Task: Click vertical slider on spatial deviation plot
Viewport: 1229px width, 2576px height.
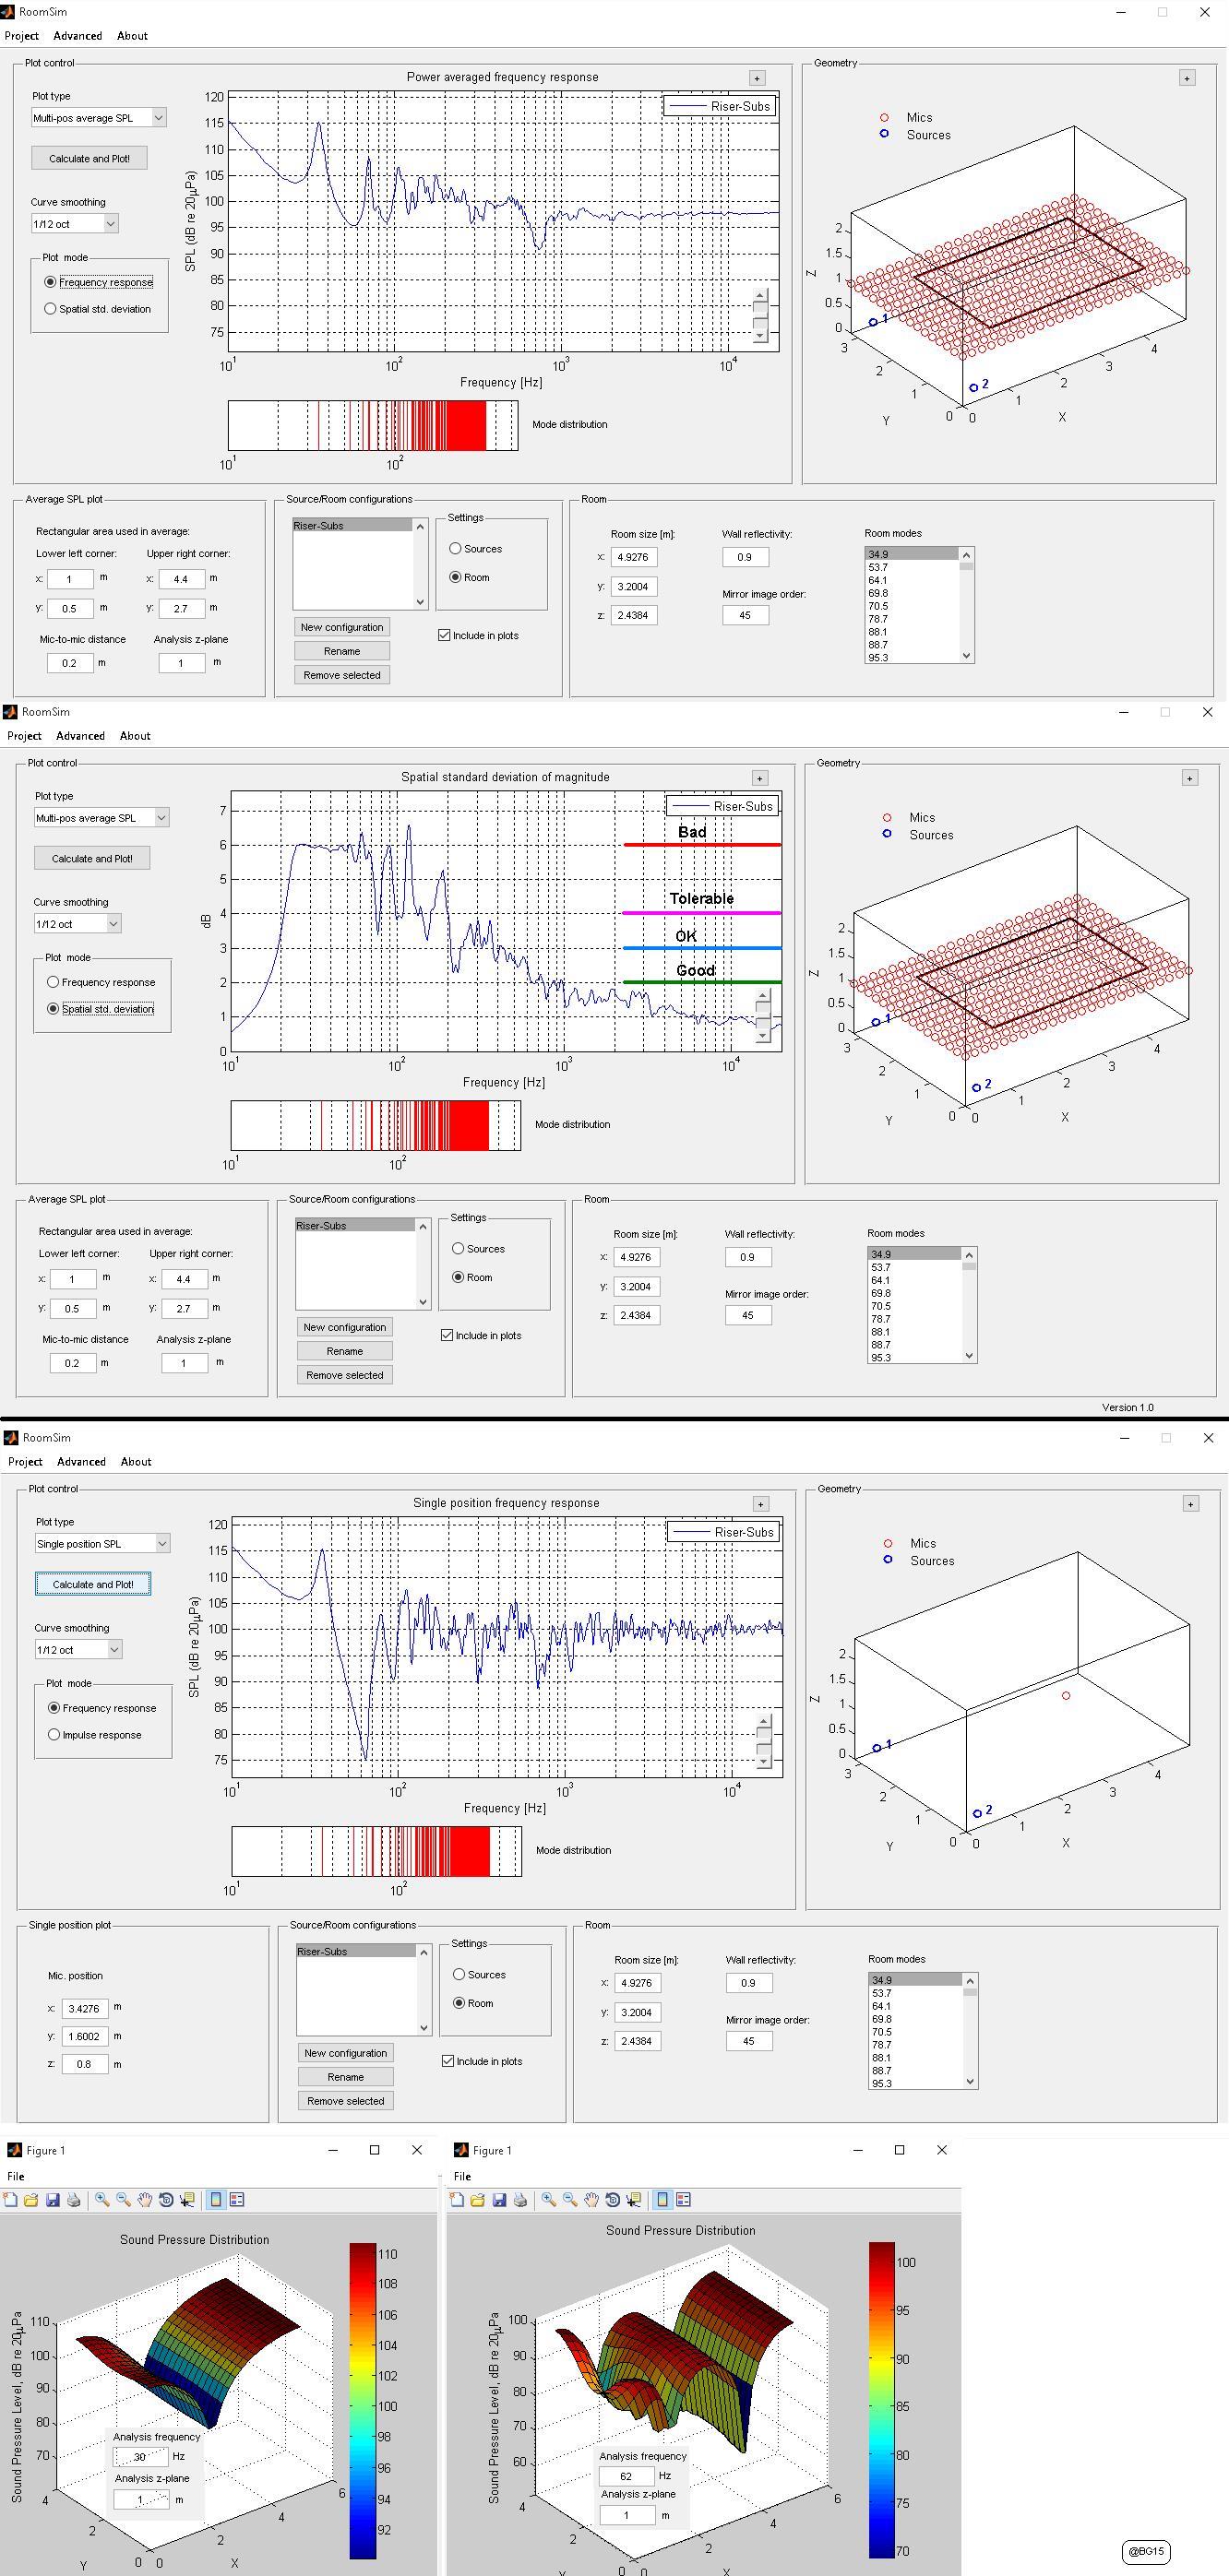Action: [x=763, y=1016]
